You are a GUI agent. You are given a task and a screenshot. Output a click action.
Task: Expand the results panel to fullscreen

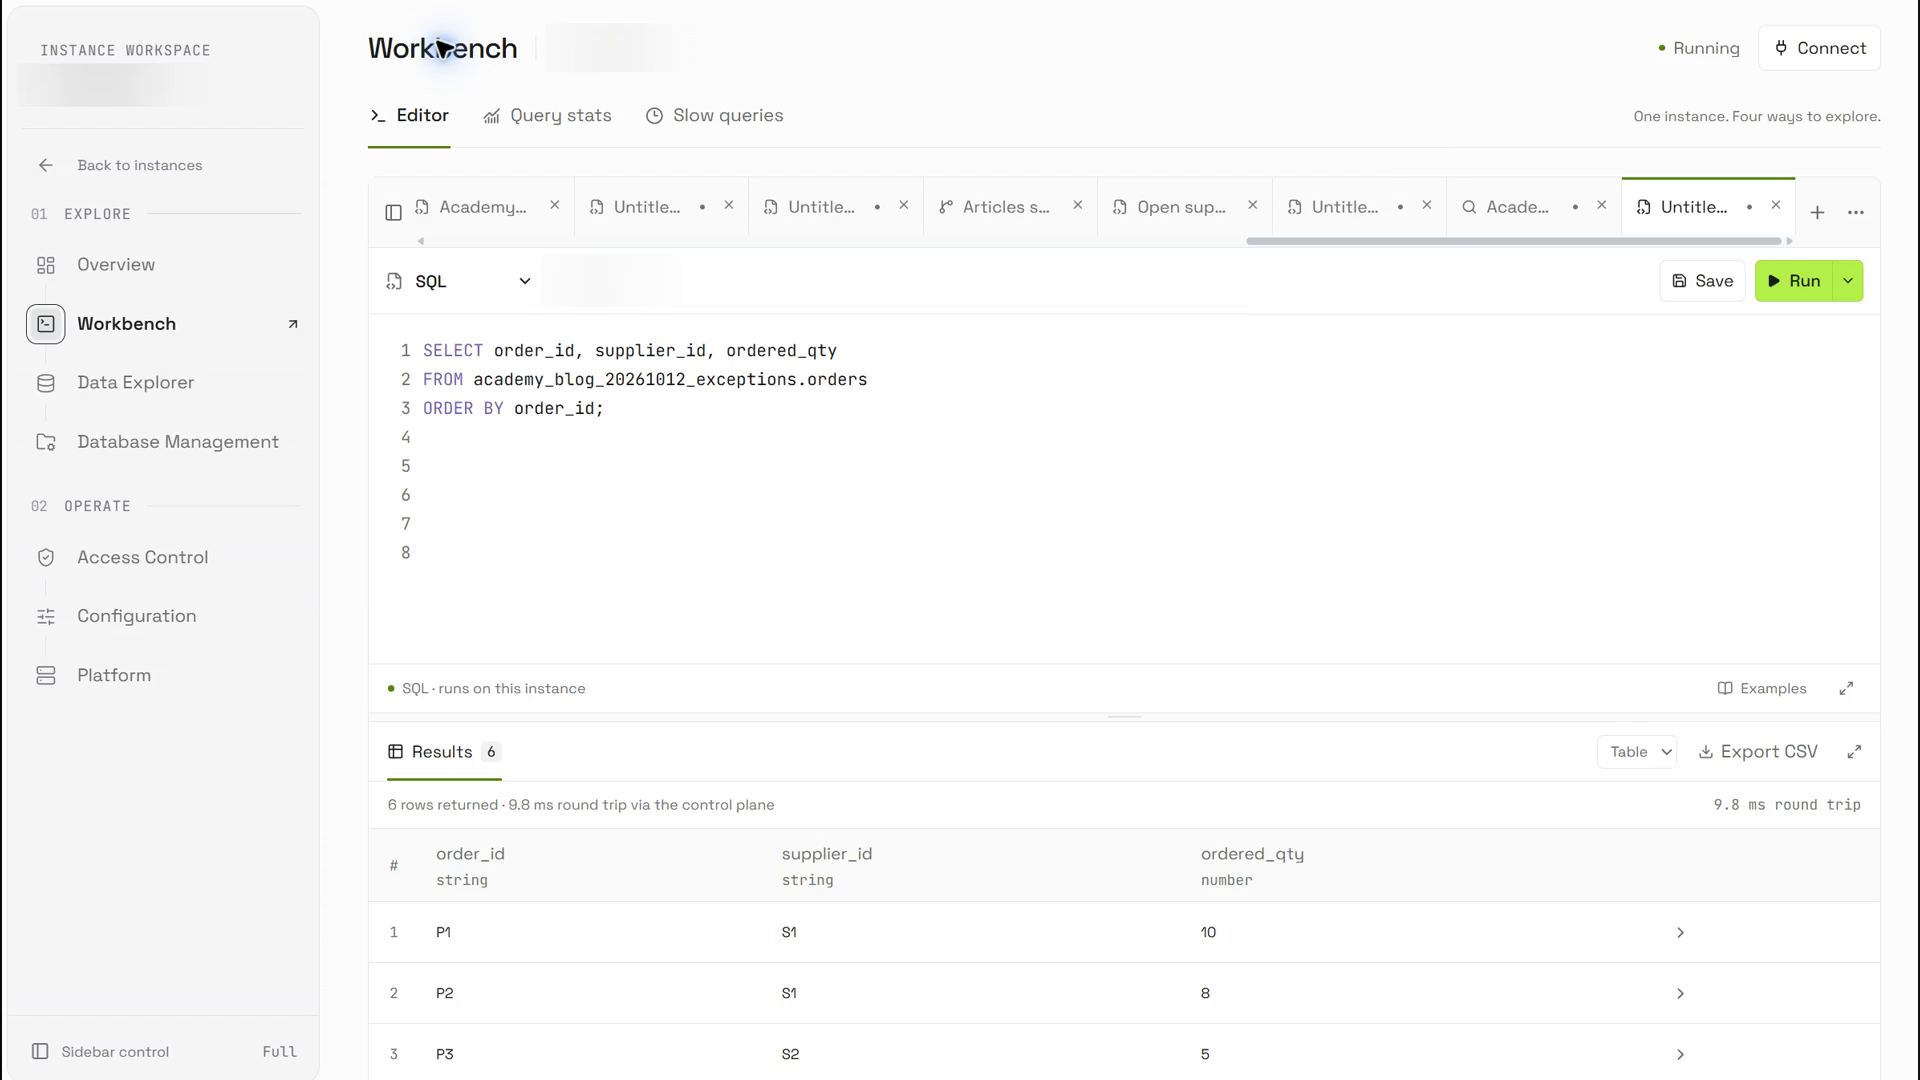click(x=1854, y=752)
